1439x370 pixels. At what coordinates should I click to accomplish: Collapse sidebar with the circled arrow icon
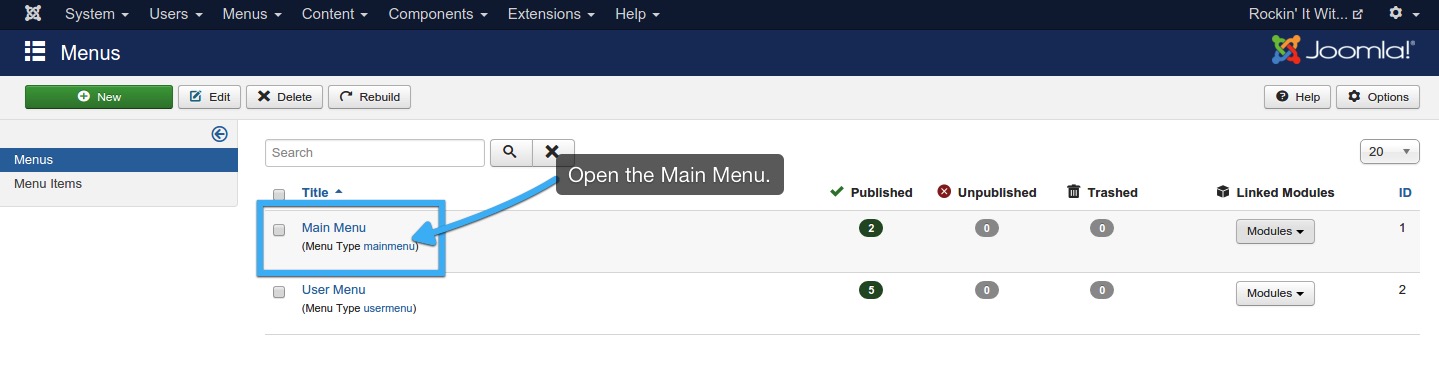tap(220, 134)
